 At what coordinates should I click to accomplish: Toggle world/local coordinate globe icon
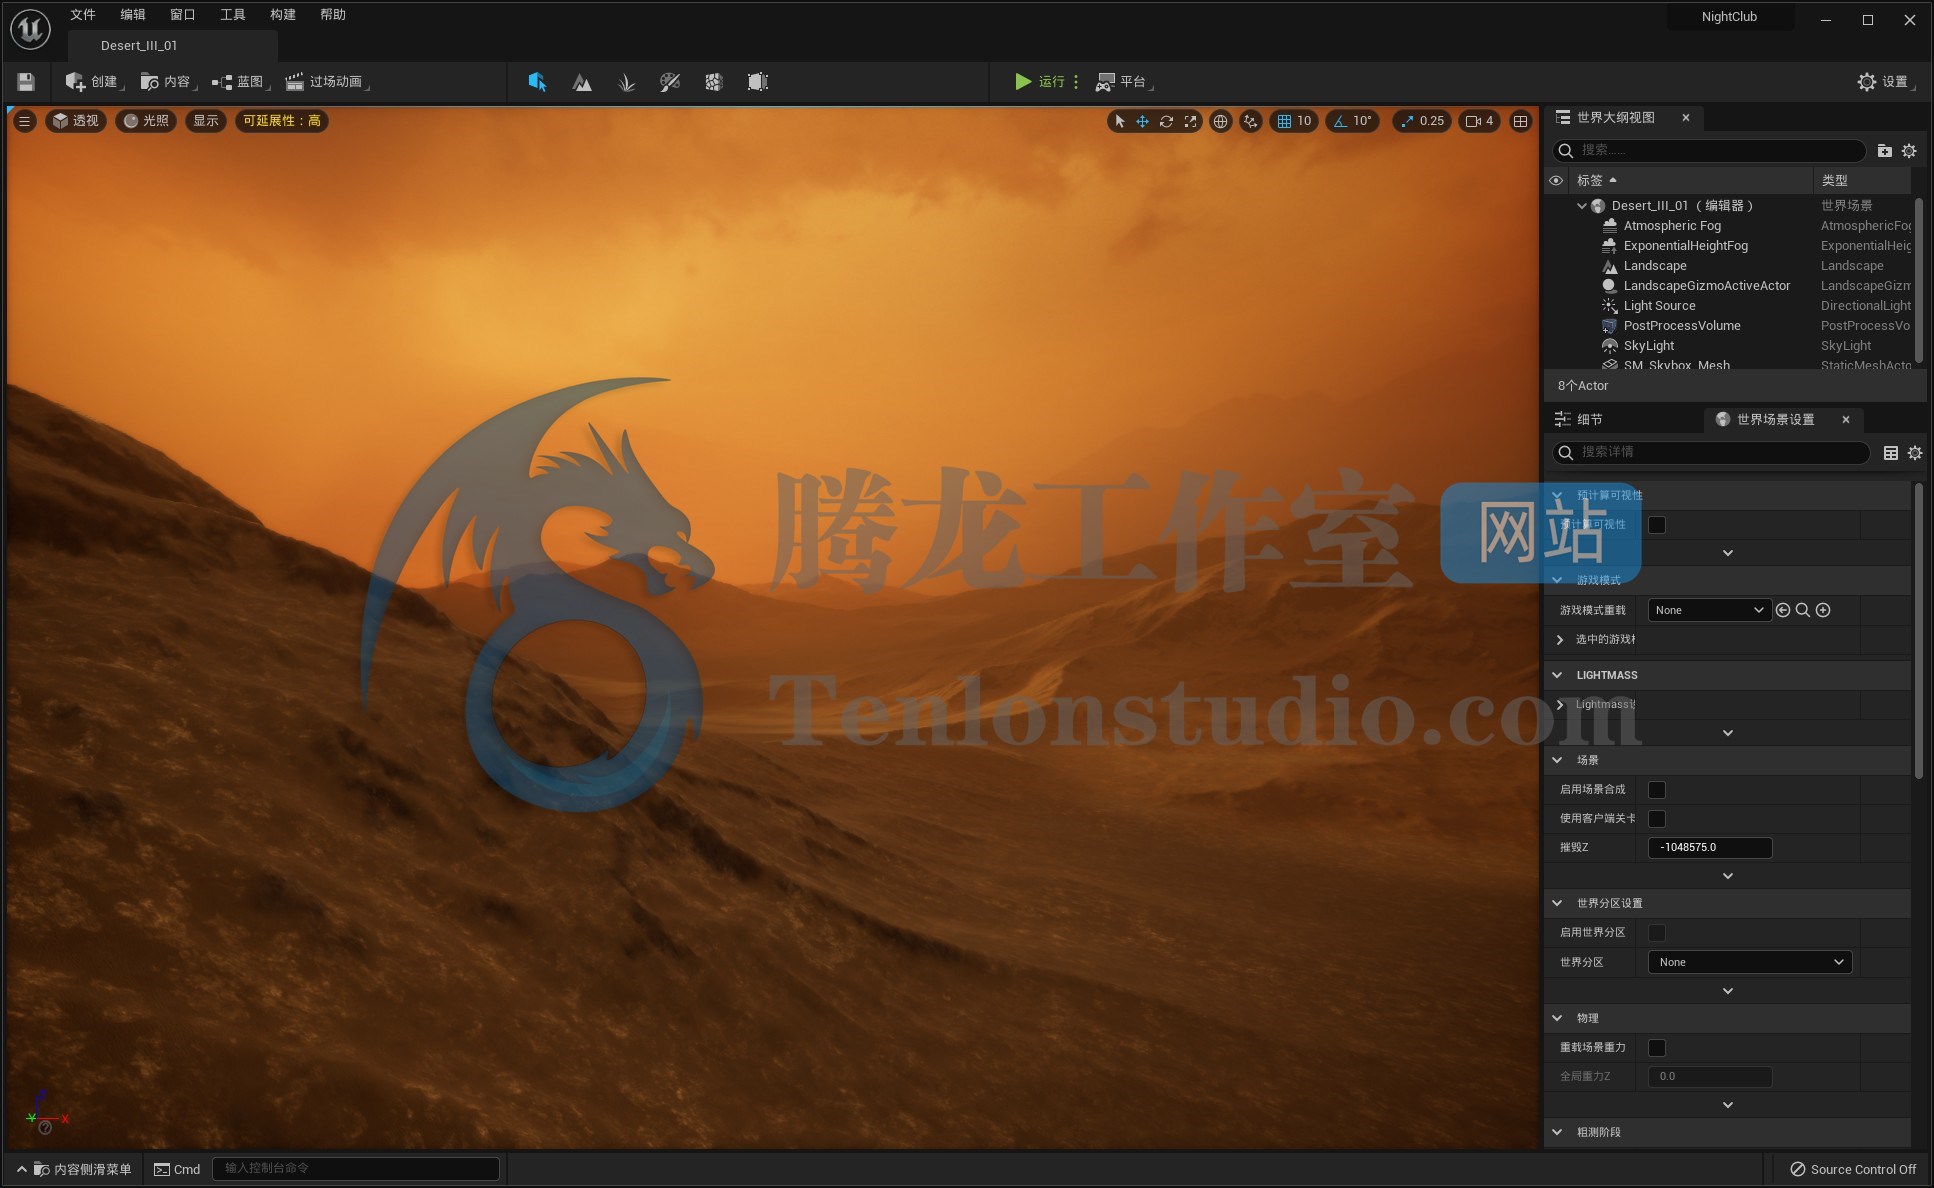(x=1220, y=121)
